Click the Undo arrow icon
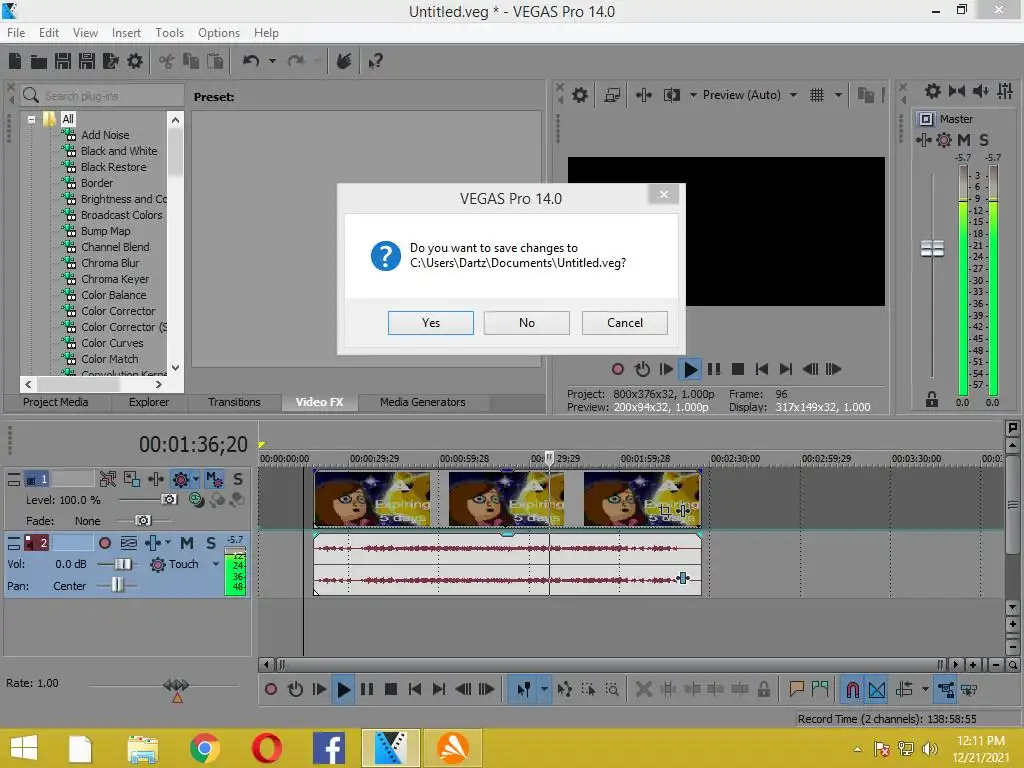The image size is (1024, 768). tap(251, 61)
